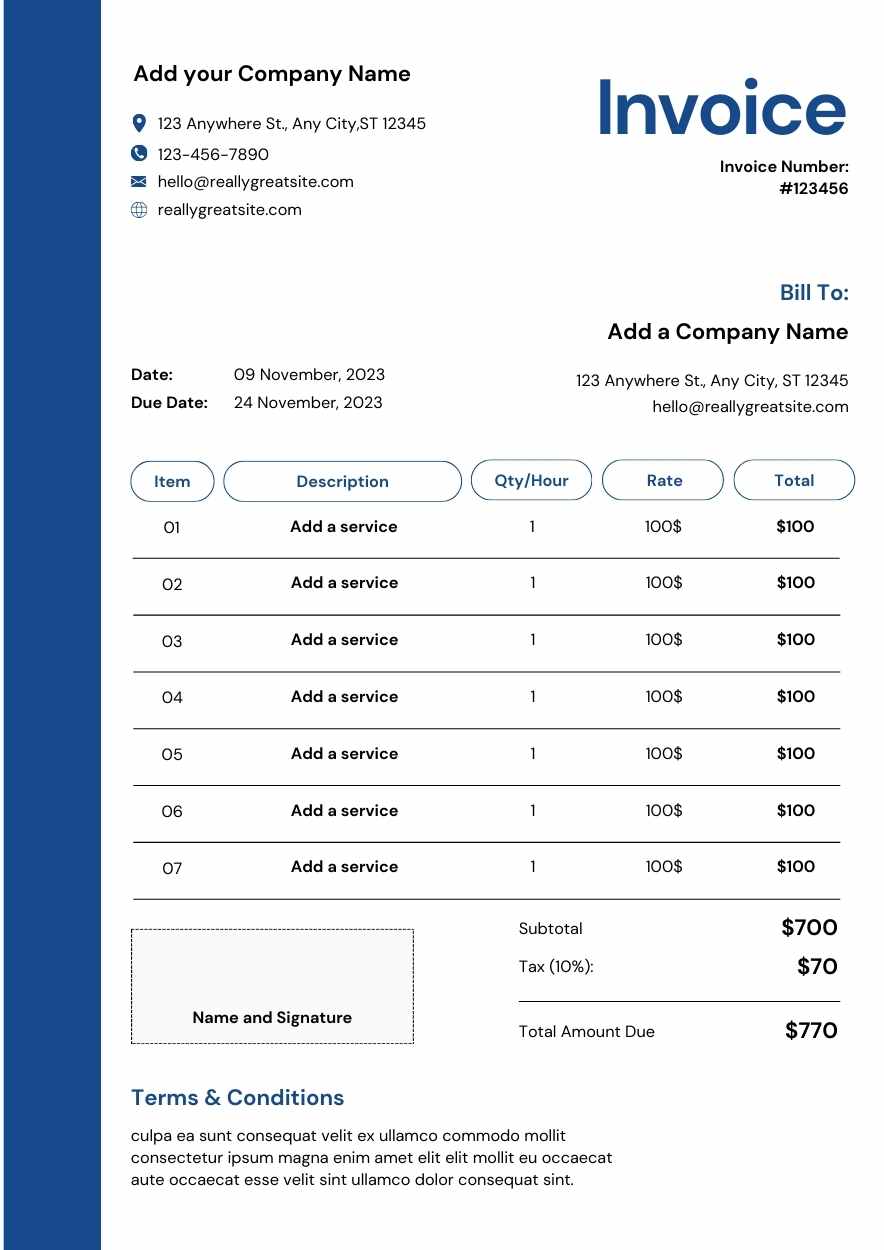
Task: Select the Description column header
Action: [x=342, y=481]
